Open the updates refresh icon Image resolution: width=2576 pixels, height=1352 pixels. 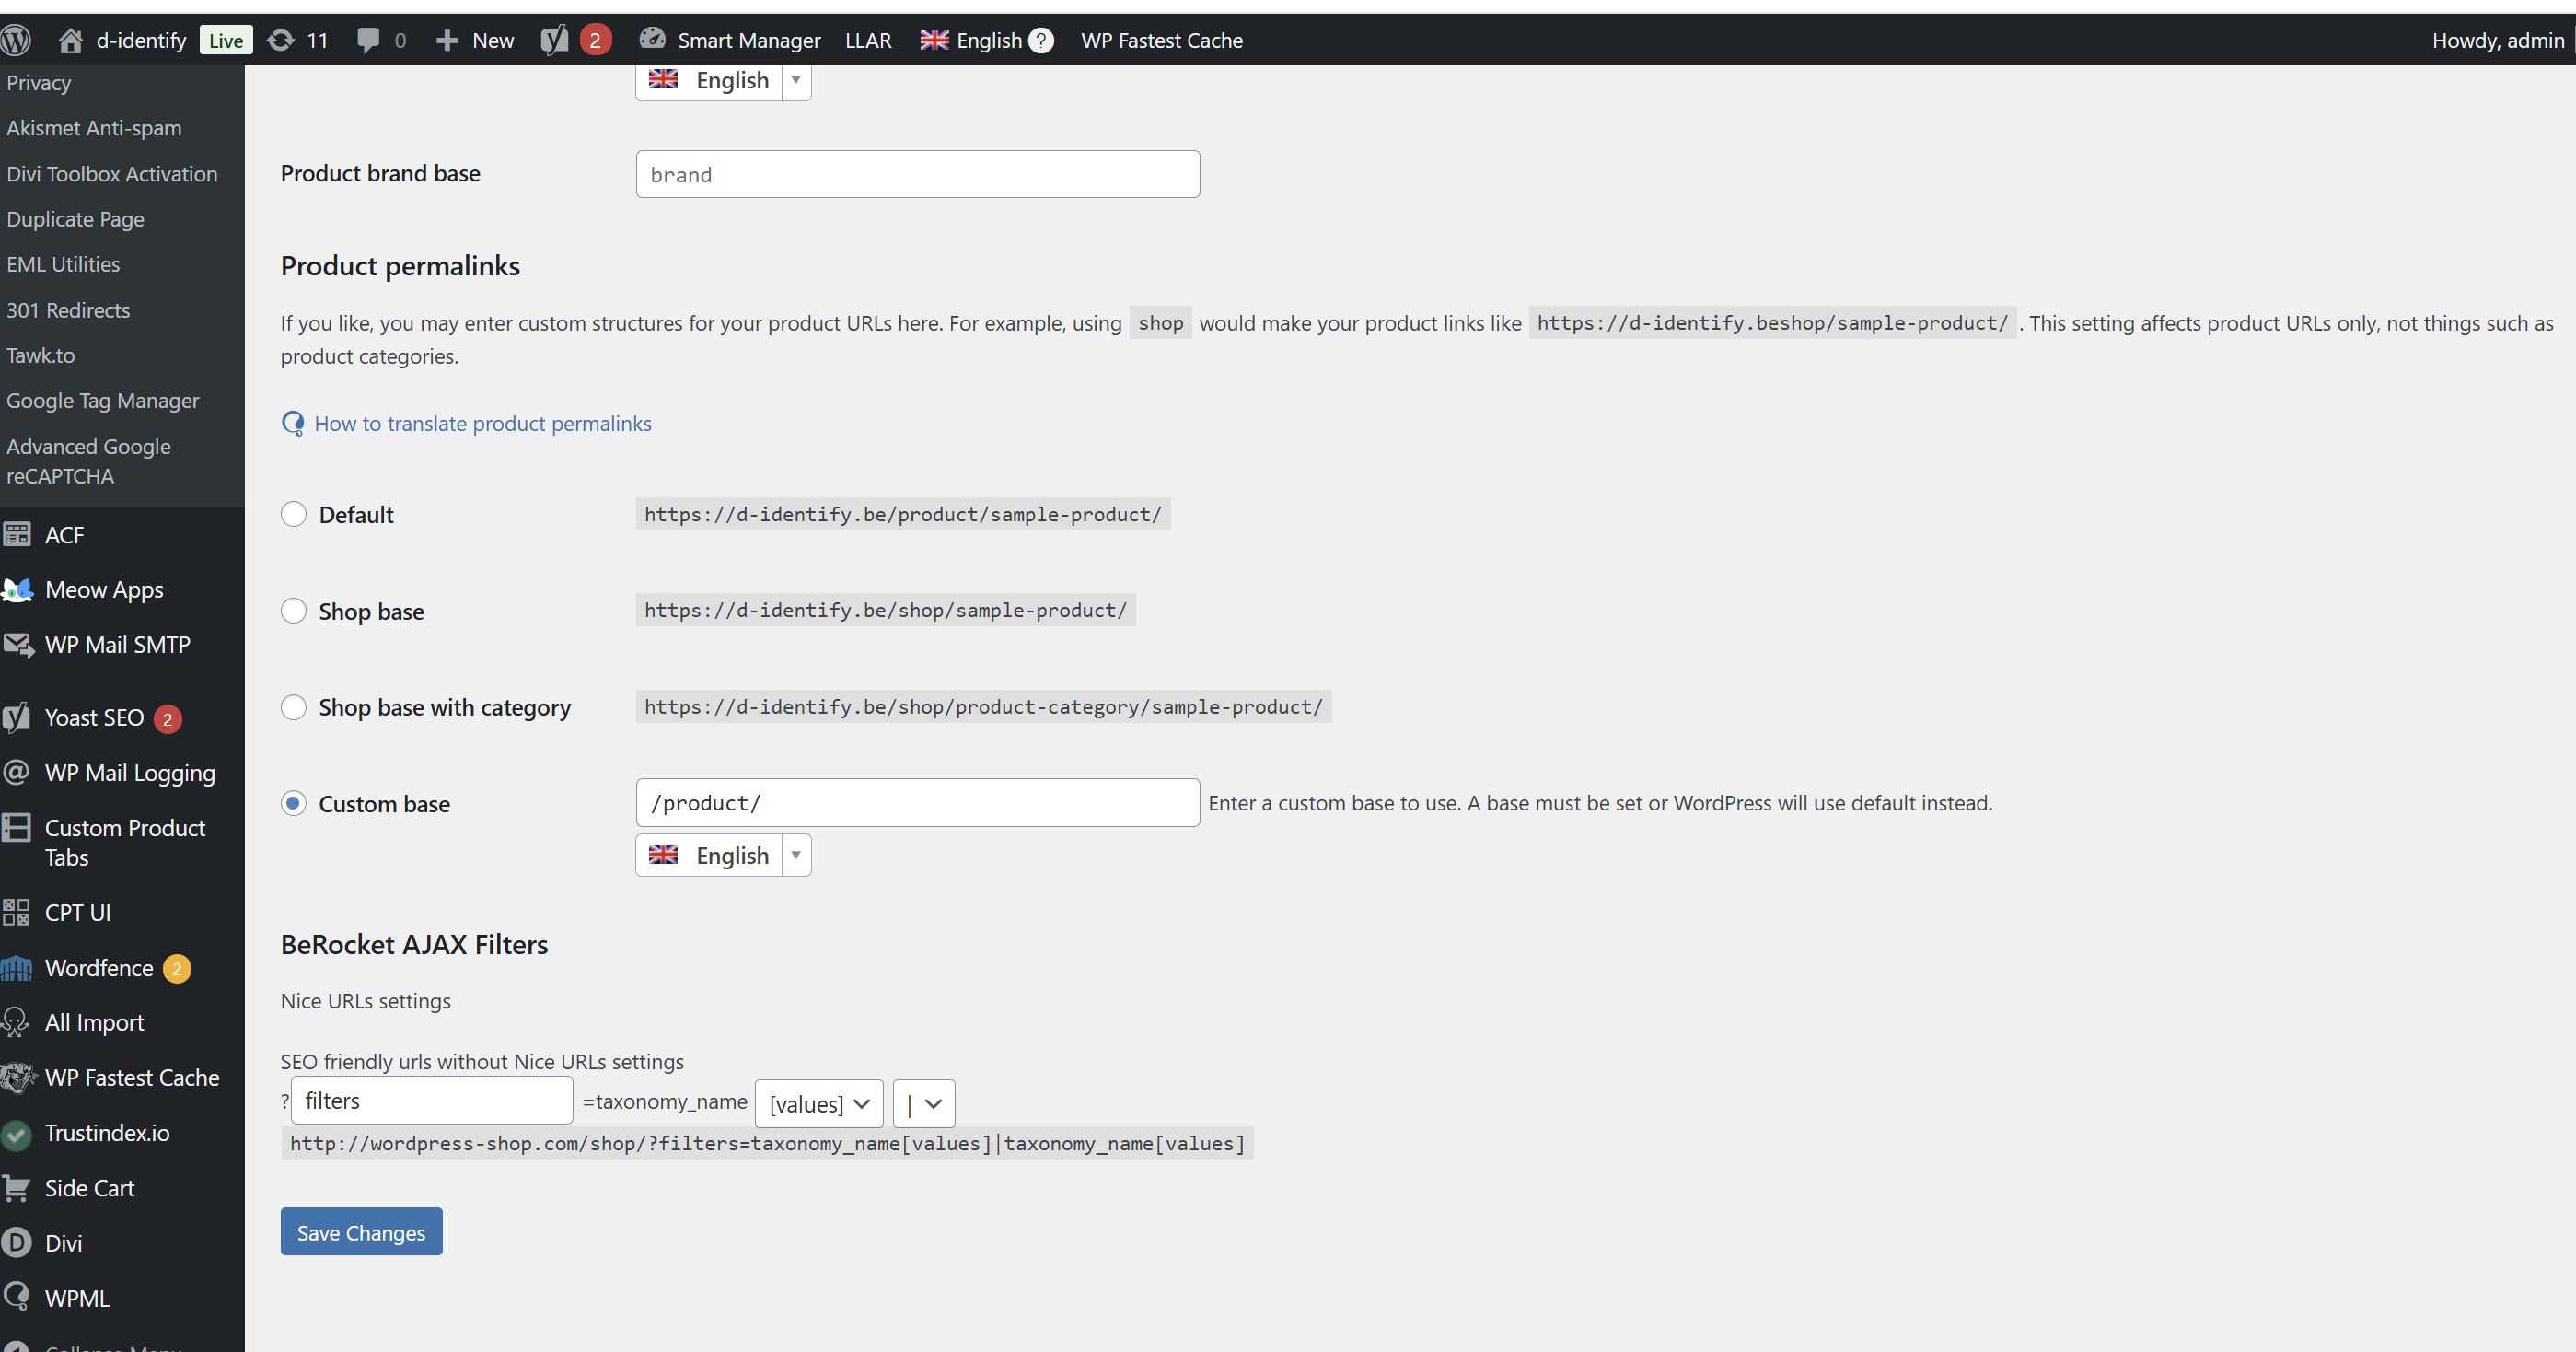pos(281,40)
